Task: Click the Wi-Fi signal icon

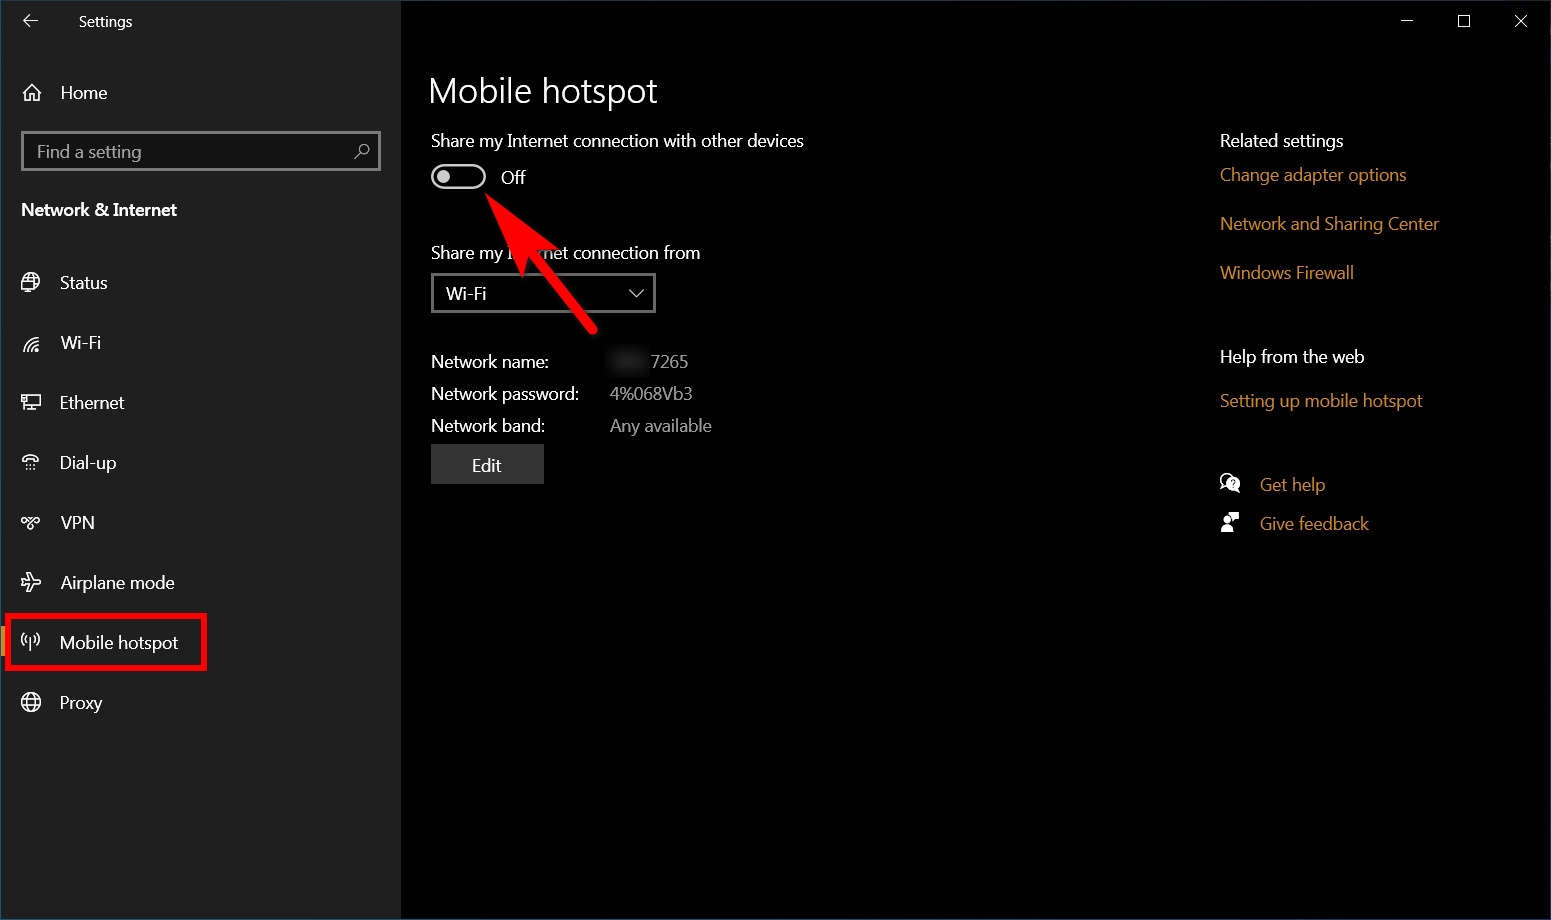Action: pyautogui.click(x=31, y=344)
